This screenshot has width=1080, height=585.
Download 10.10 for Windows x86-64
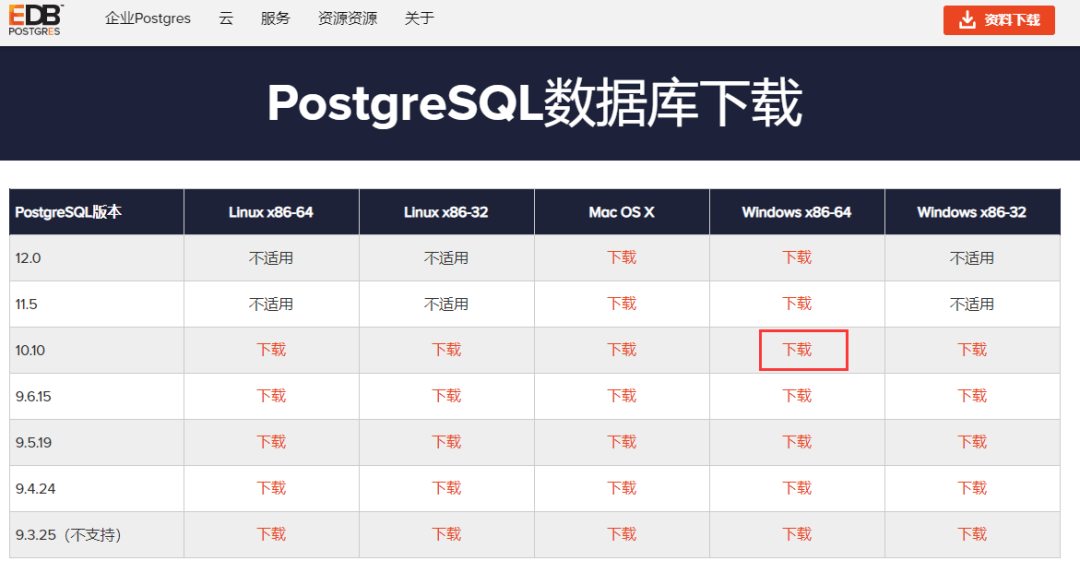tap(797, 350)
